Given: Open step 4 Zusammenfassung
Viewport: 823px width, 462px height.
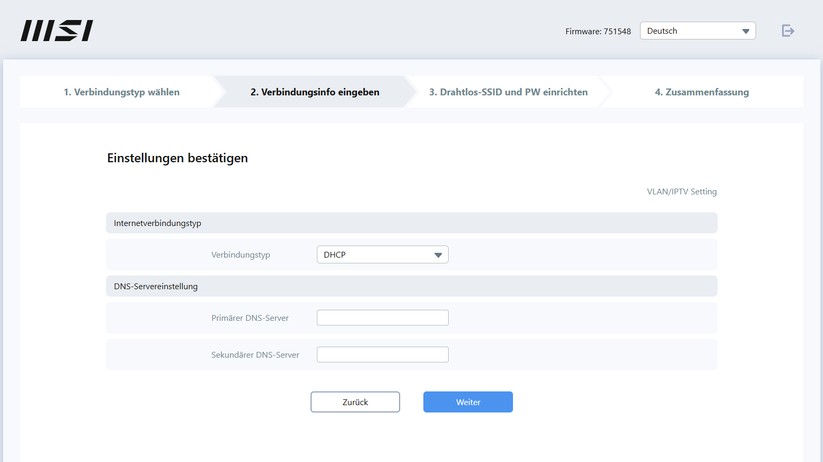Looking at the screenshot, I should click(701, 92).
